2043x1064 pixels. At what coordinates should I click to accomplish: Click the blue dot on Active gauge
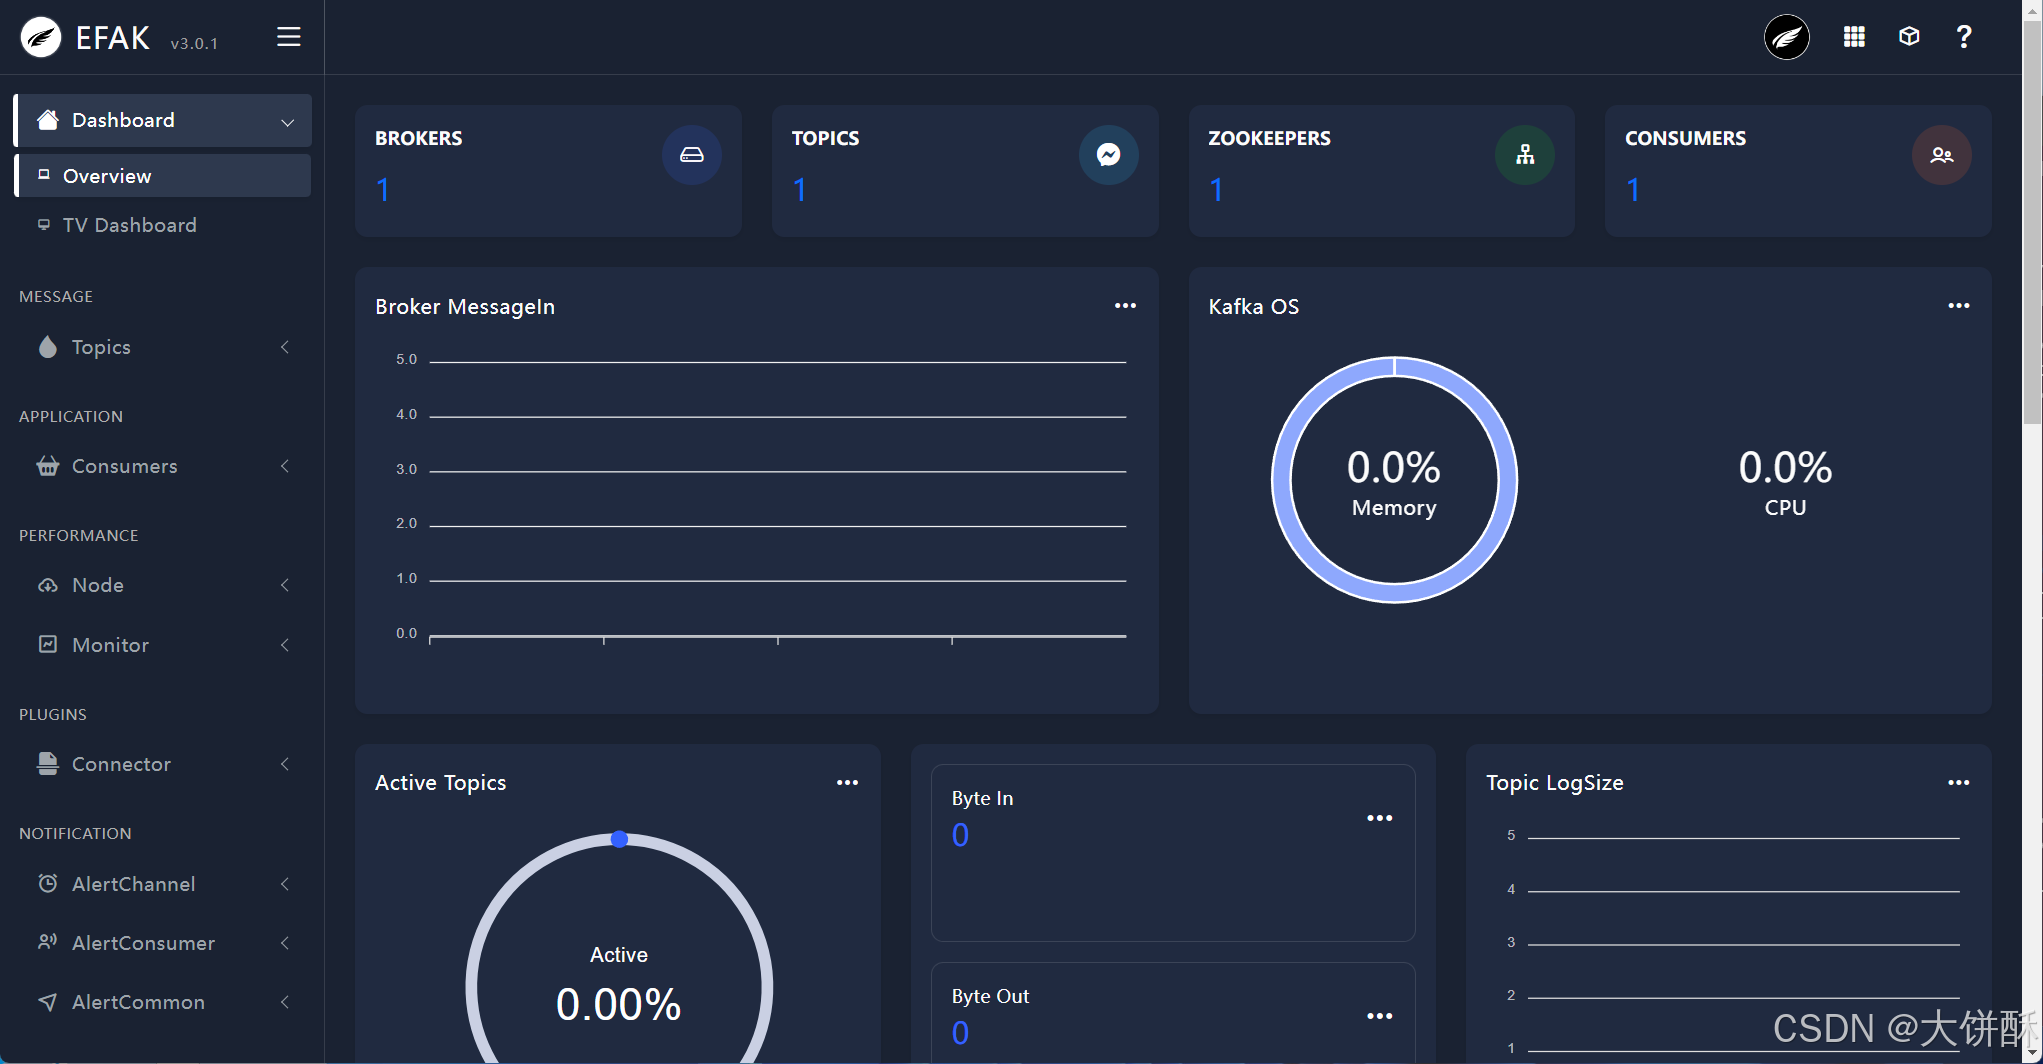pyautogui.click(x=619, y=839)
